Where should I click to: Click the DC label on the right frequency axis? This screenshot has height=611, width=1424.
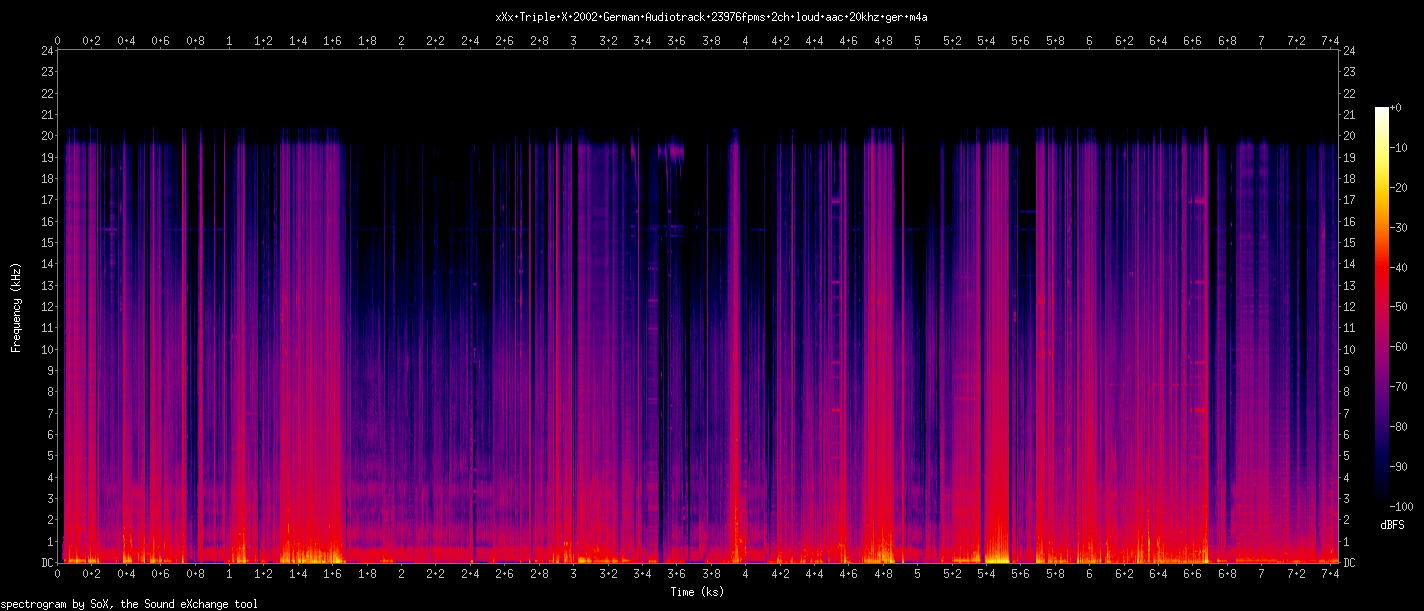tap(1350, 562)
